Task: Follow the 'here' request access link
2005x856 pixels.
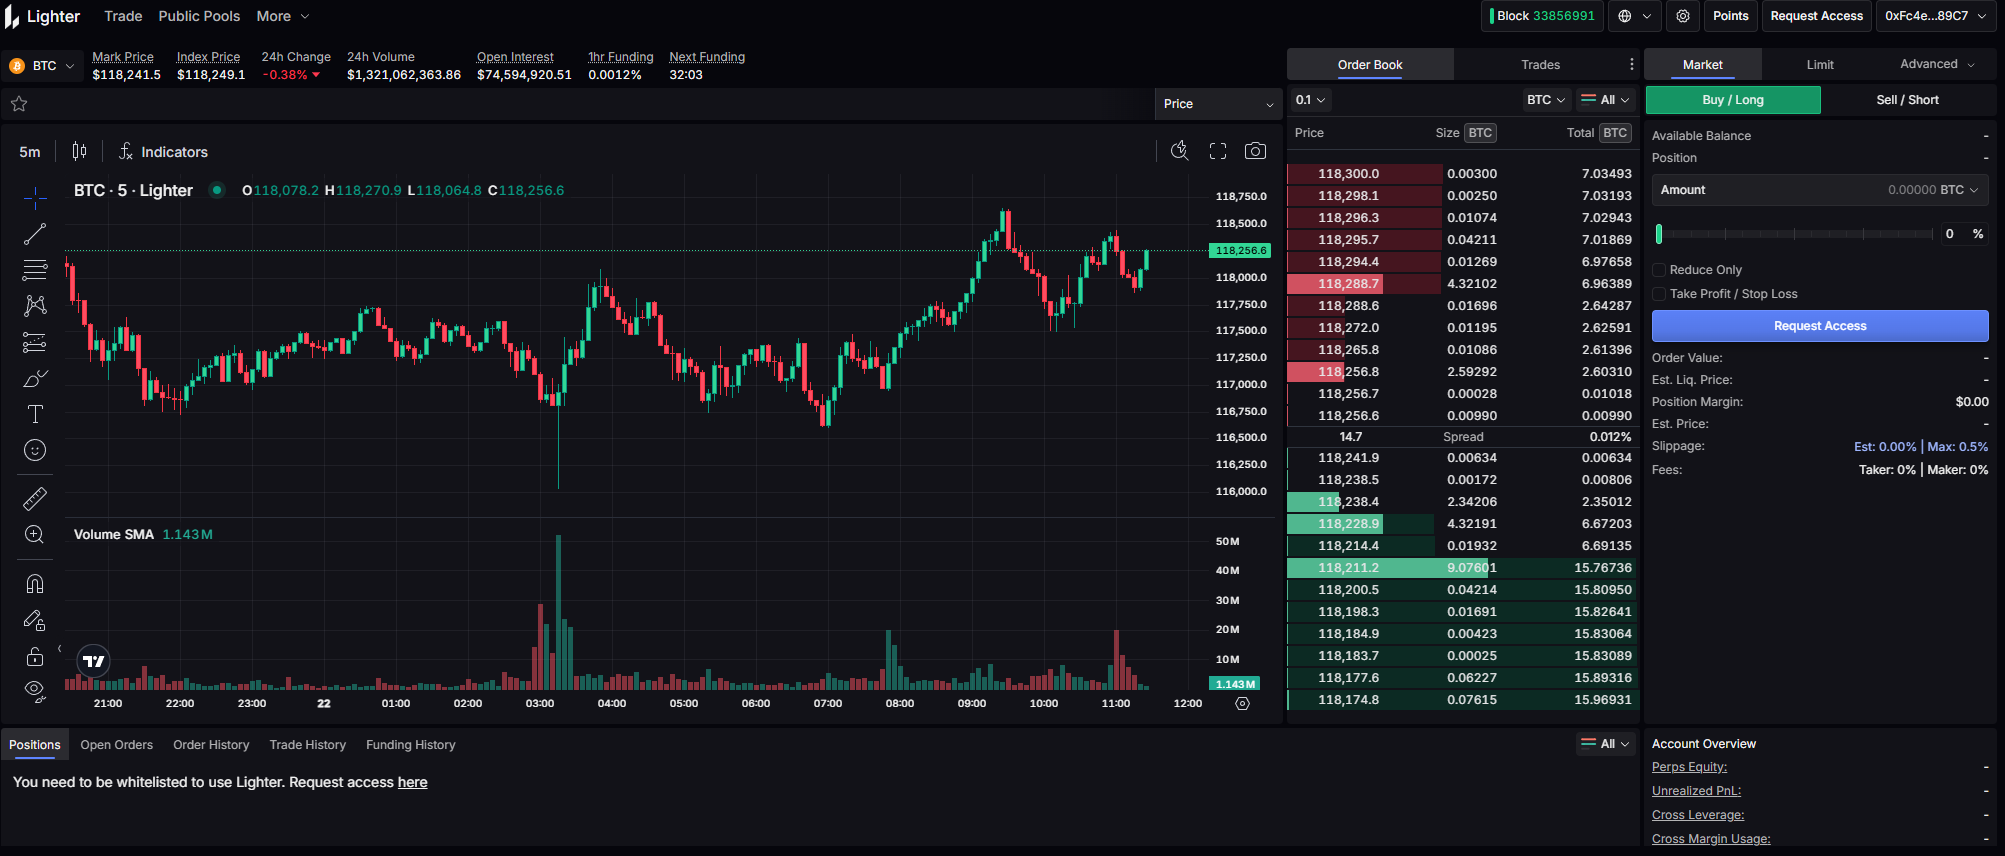Action: [x=412, y=782]
